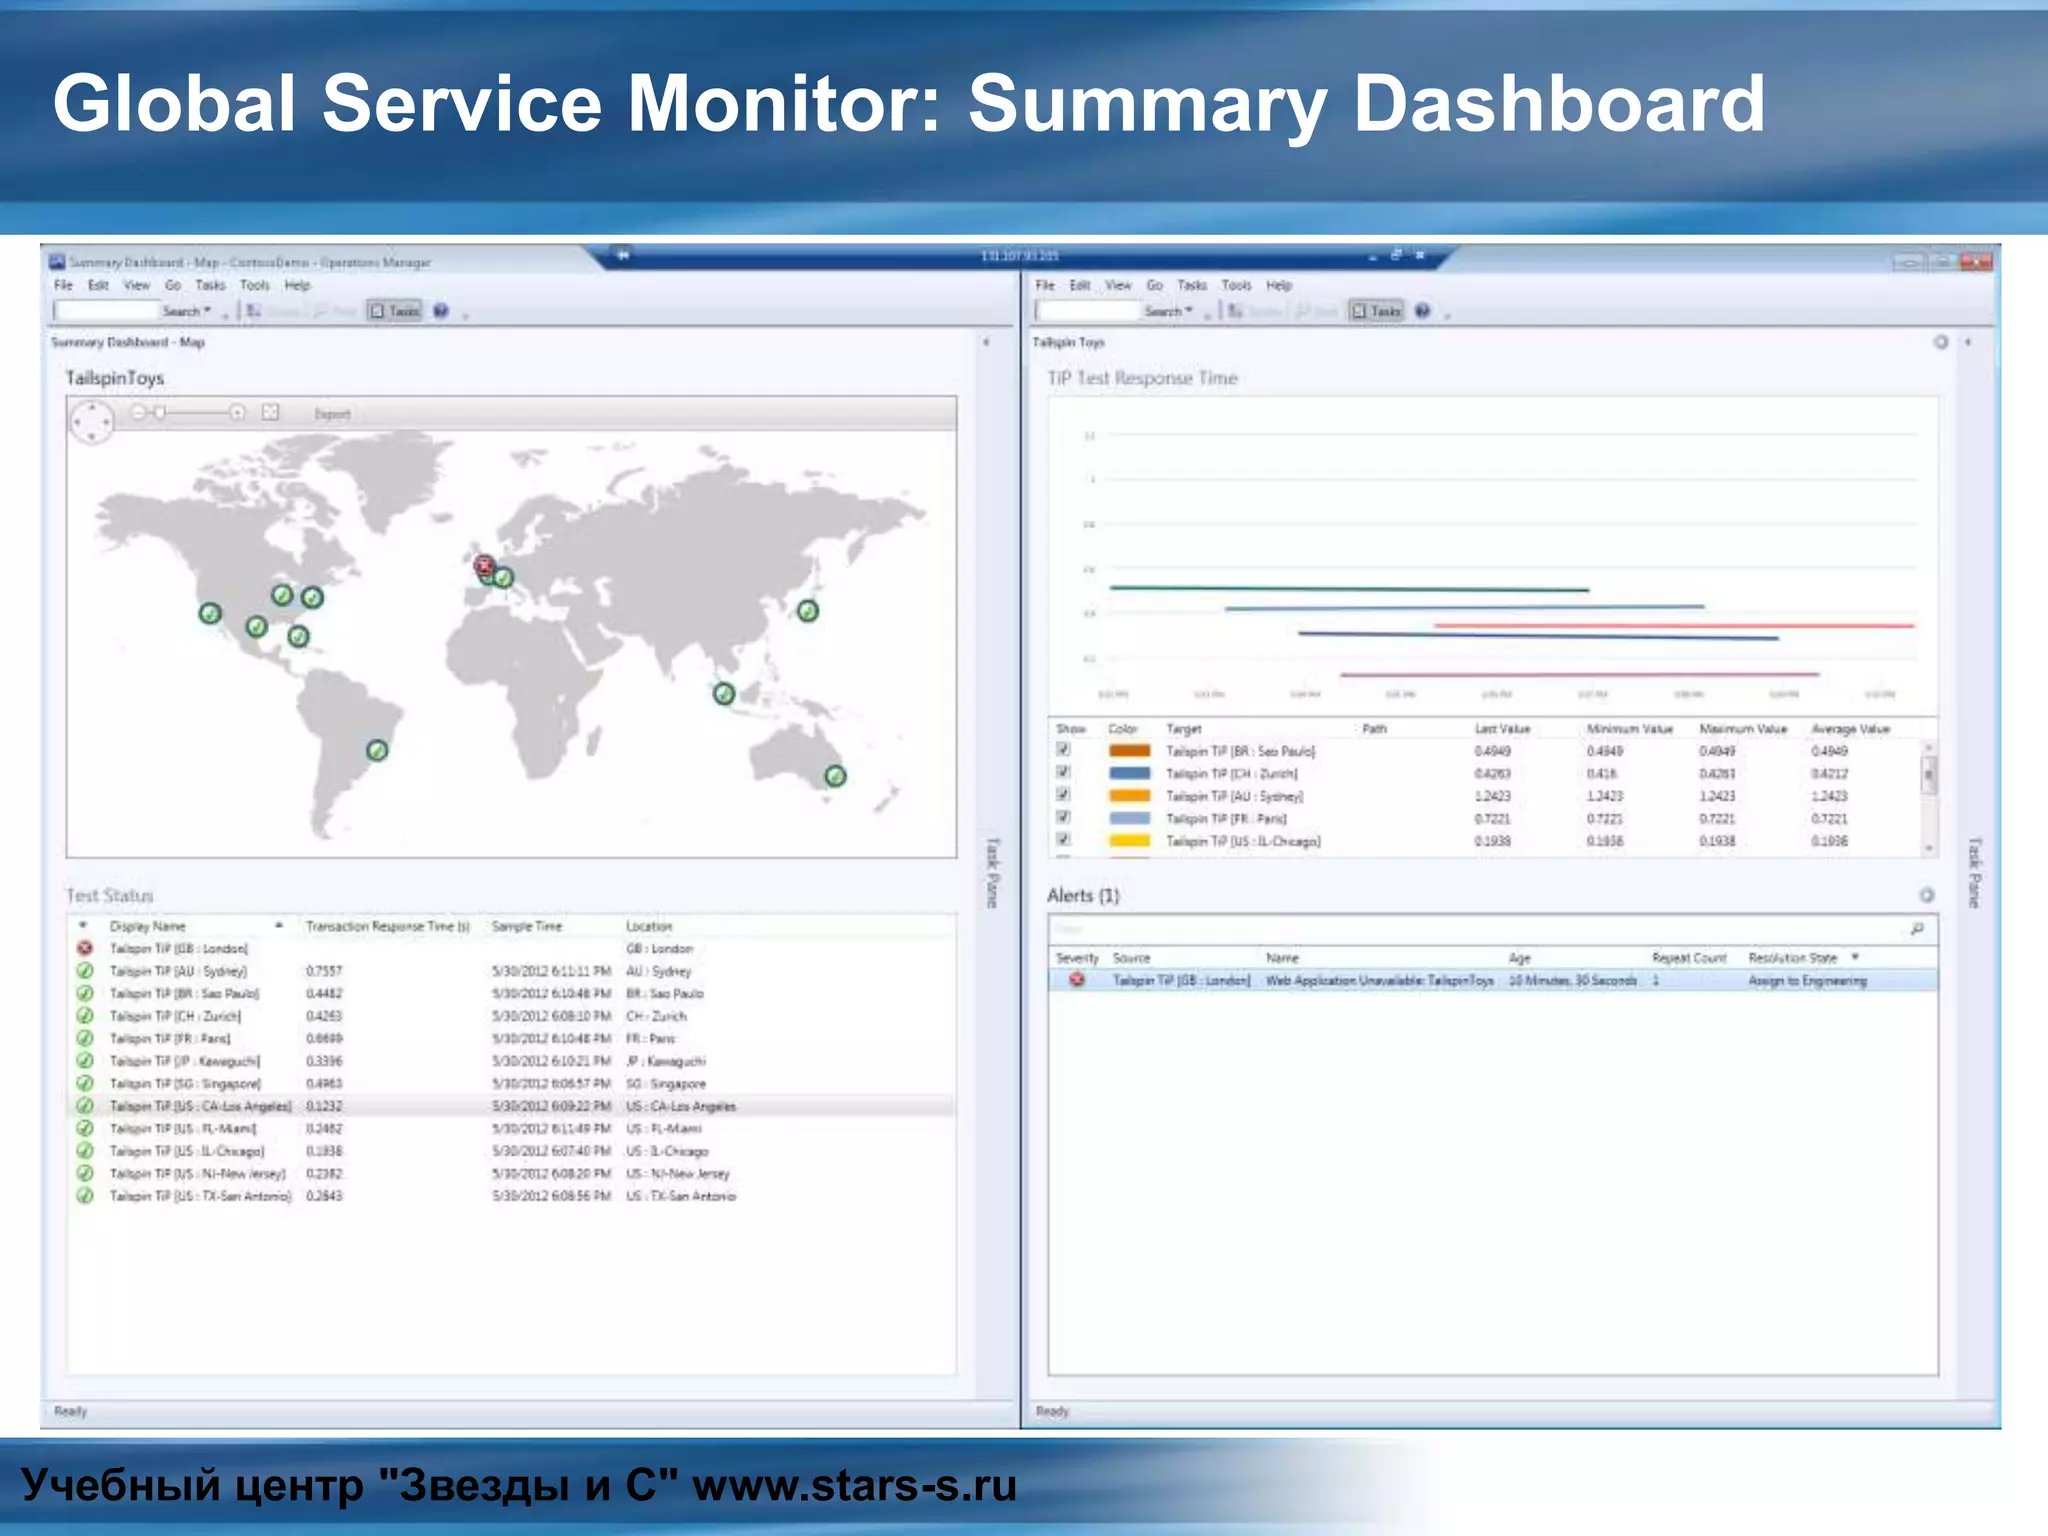Uncheck Show for Tailspin TiP CH Zurich
The width and height of the screenshot is (2048, 1536).
(1064, 772)
